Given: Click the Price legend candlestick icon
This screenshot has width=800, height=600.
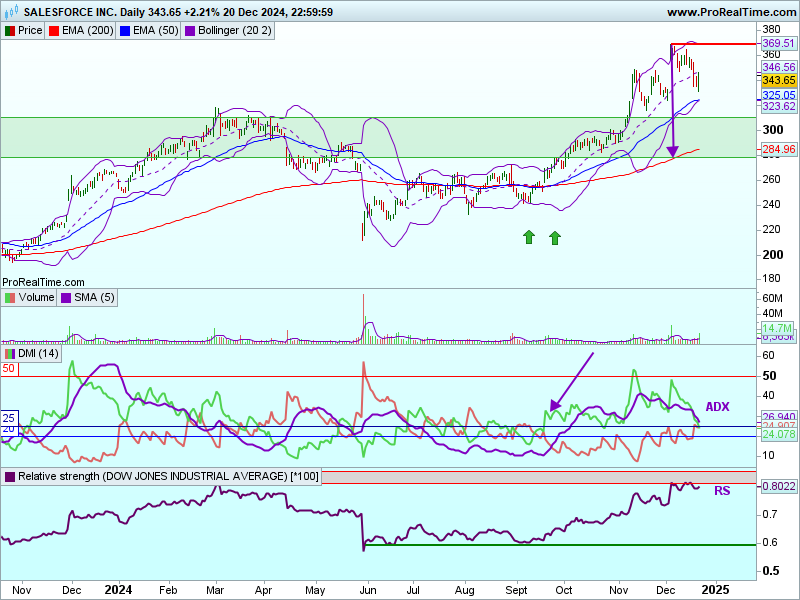Looking at the screenshot, I should 10,31.
